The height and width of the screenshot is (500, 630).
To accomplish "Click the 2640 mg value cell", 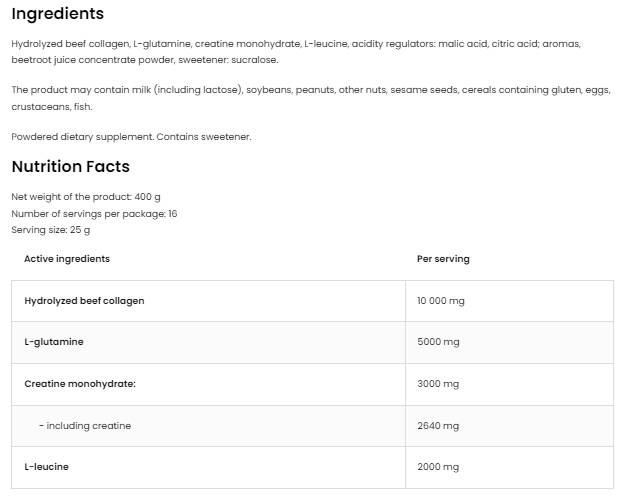I will pyautogui.click(x=438, y=426).
